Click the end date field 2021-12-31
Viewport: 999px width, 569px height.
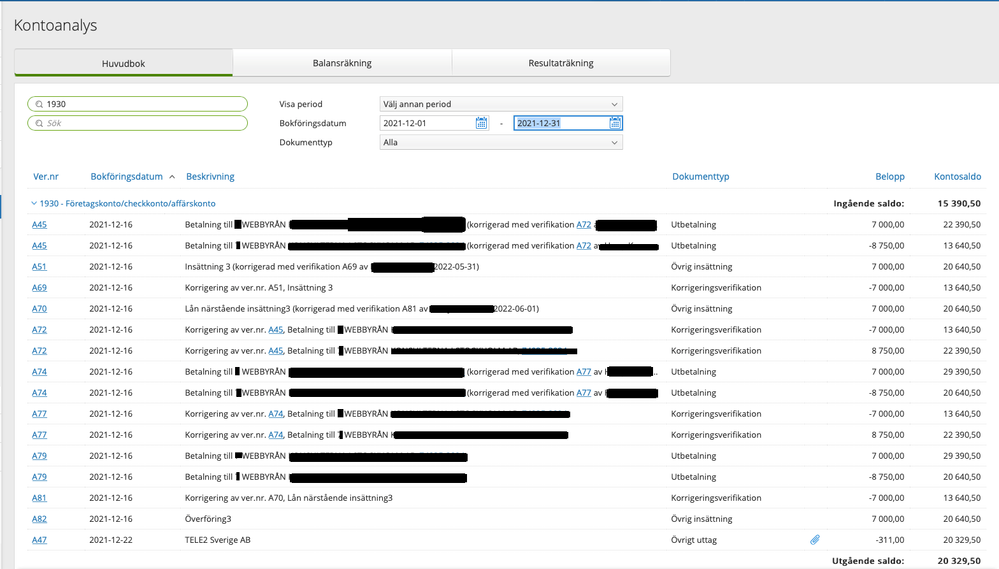click(558, 123)
